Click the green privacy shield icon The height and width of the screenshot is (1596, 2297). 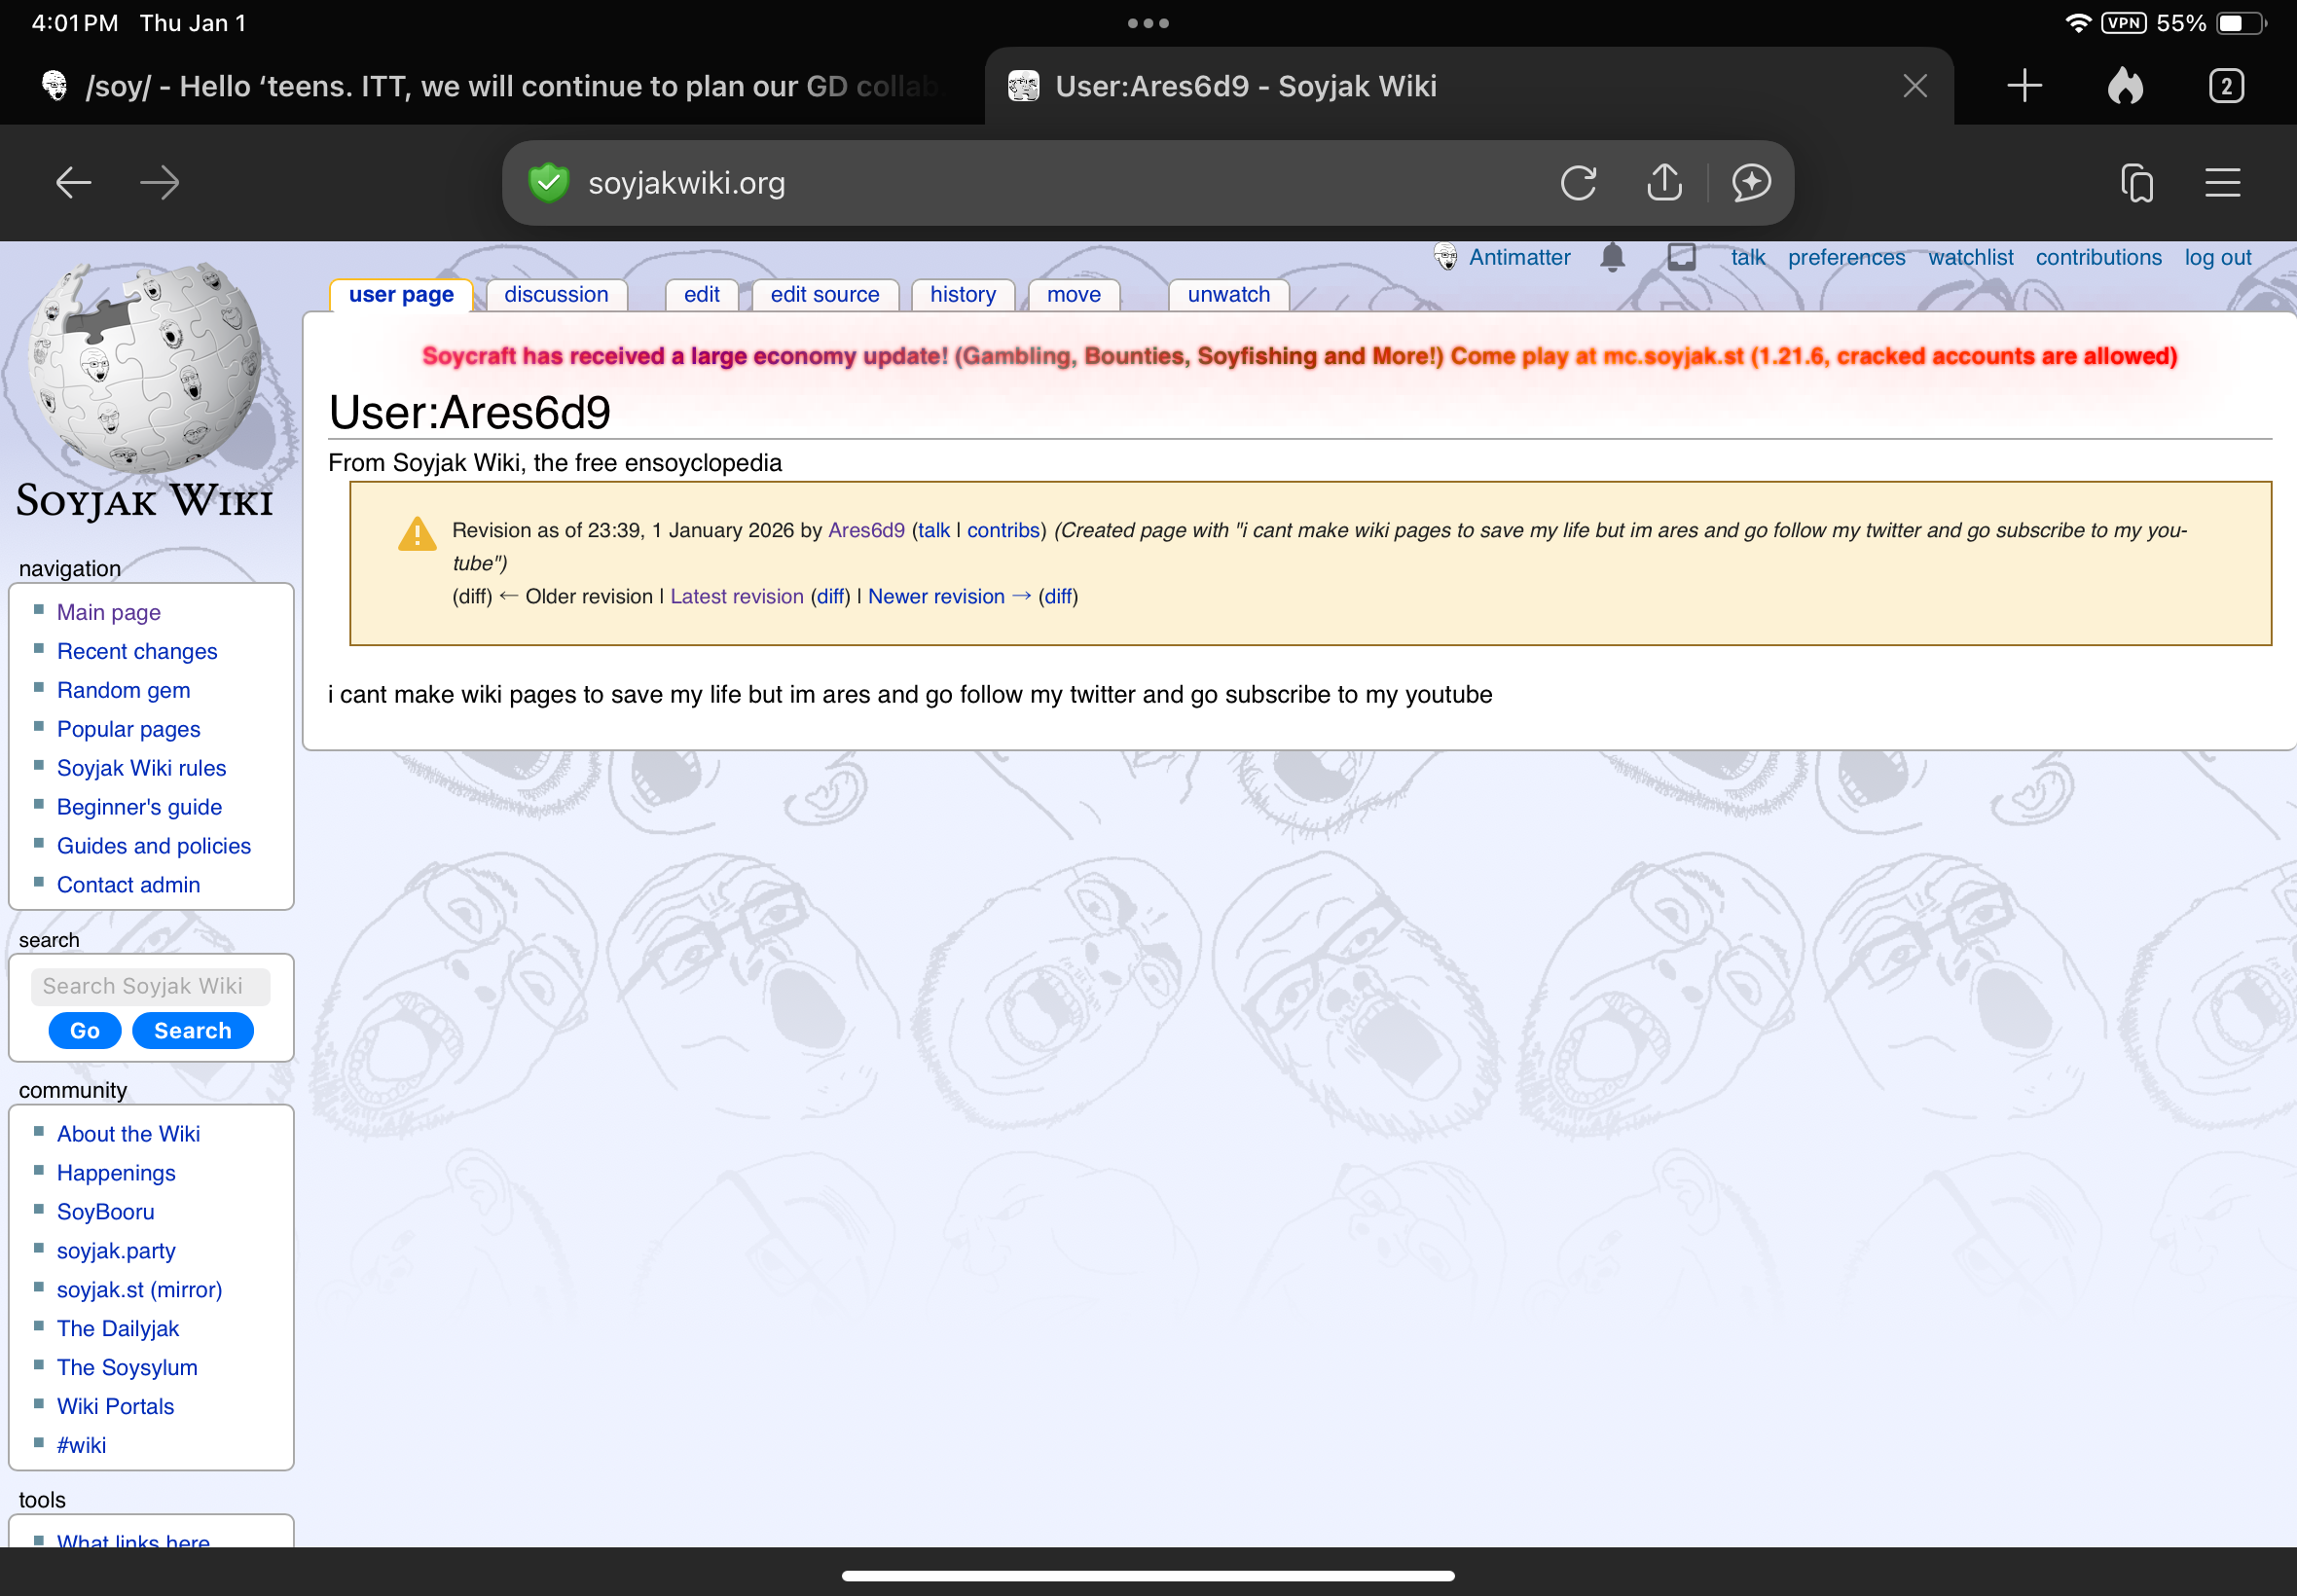(548, 183)
